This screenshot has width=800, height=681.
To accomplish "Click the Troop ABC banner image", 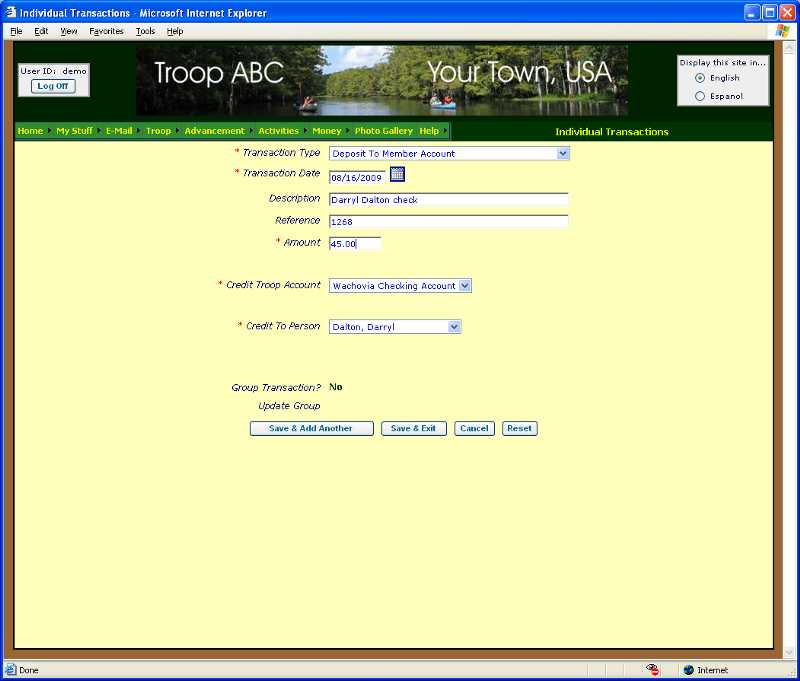I will click(382, 81).
